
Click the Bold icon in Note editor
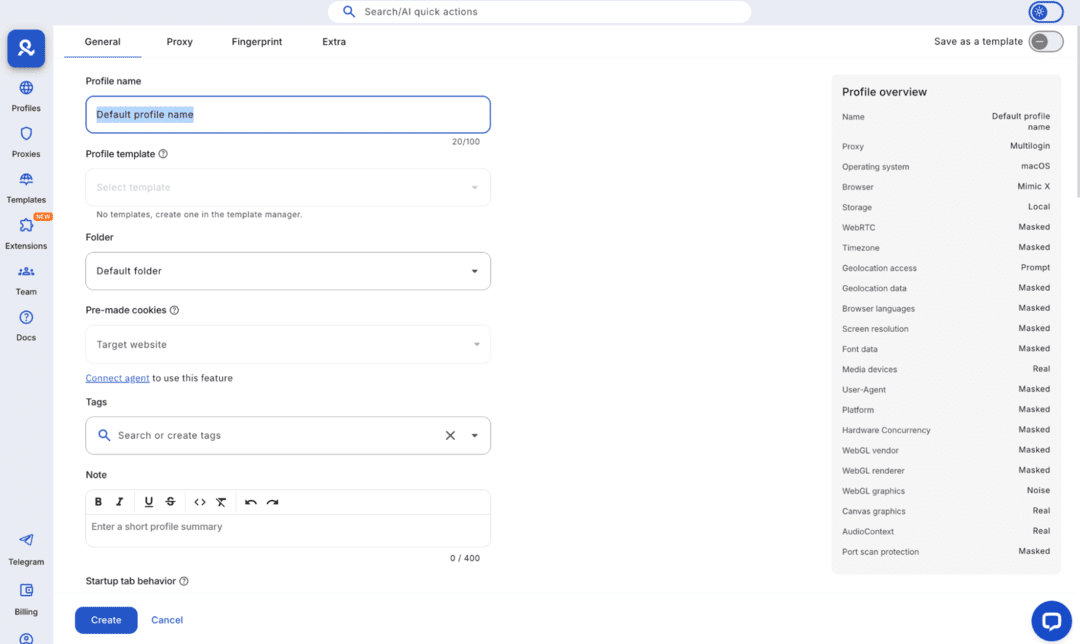pyautogui.click(x=98, y=502)
